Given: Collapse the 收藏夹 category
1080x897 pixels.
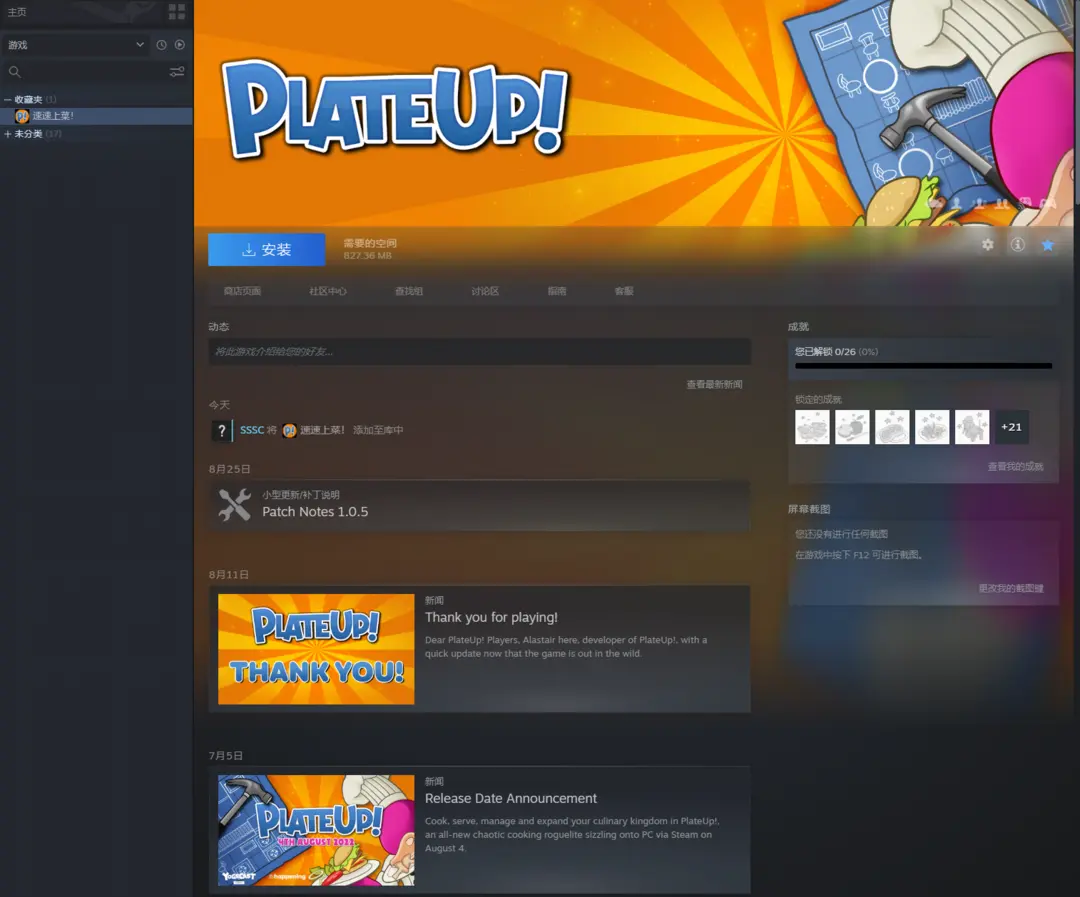Looking at the screenshot, I should coord(8,99).
